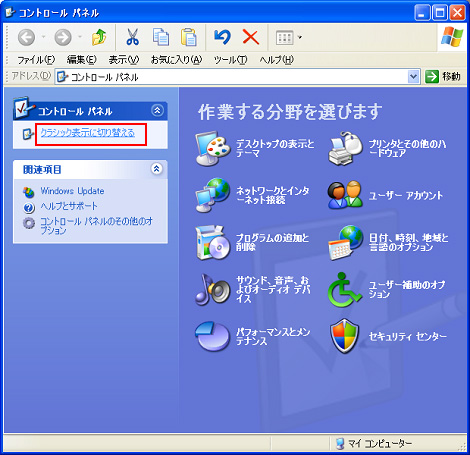Image resolution: width=470 pixels, height=455 pixels.
Task: Click クラシック表示に切り替える link
Action: 87,133
